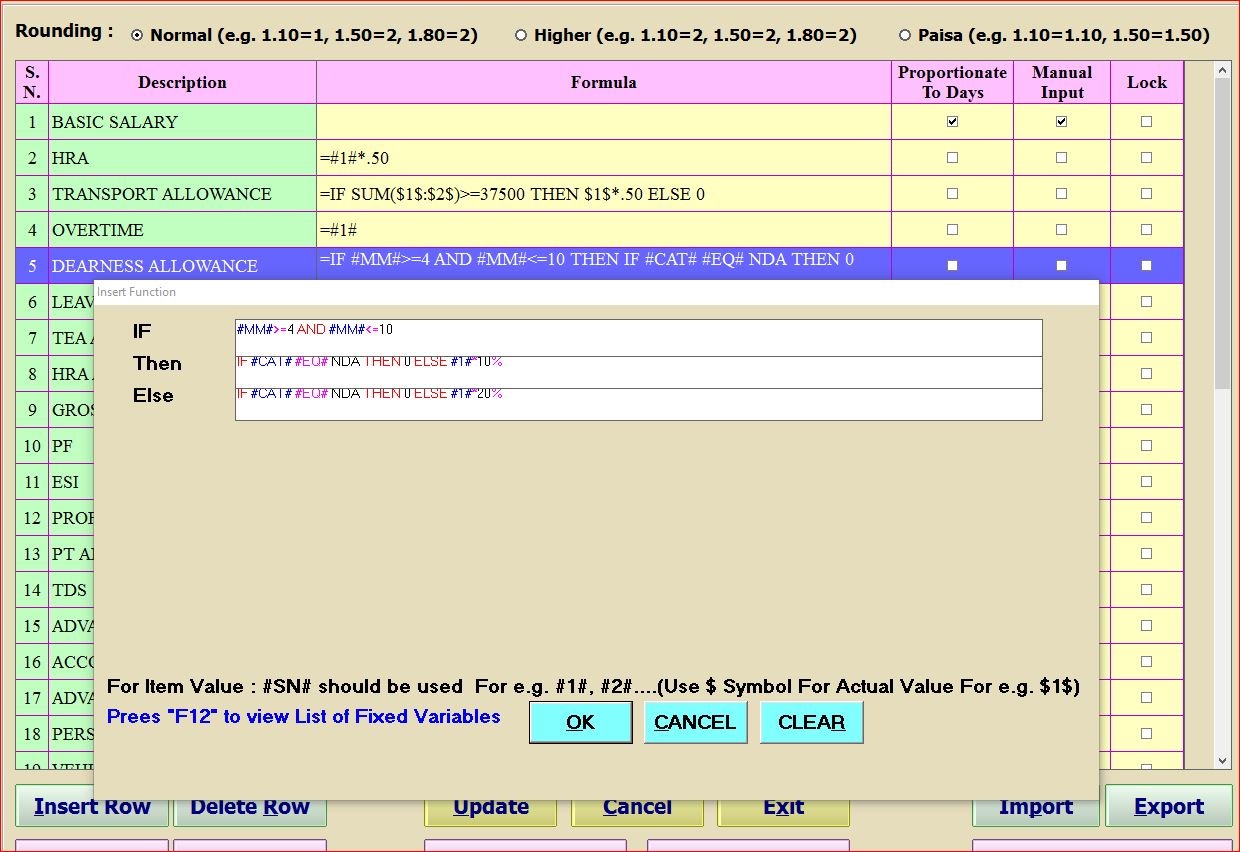Click the Export button
Viewport: 1240px width, 852px height.
[x=1168, y=807]
